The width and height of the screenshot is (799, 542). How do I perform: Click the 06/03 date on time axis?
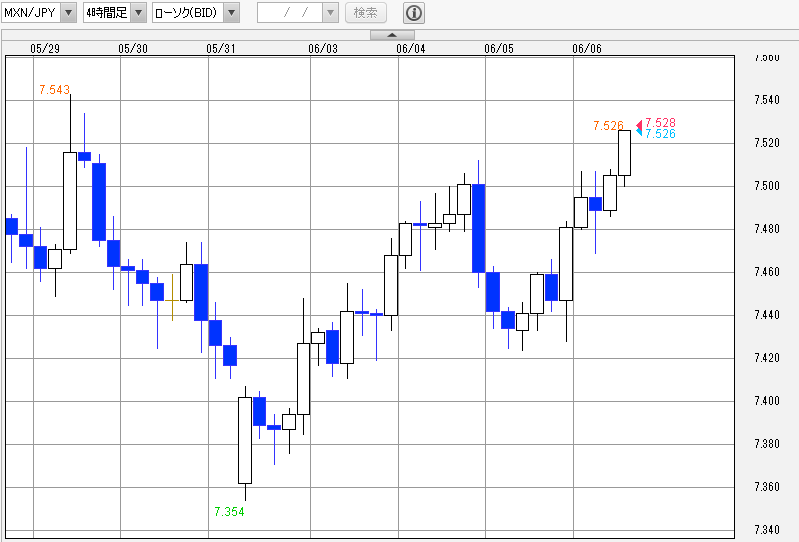pyautogui.click(x=322, y=48)
